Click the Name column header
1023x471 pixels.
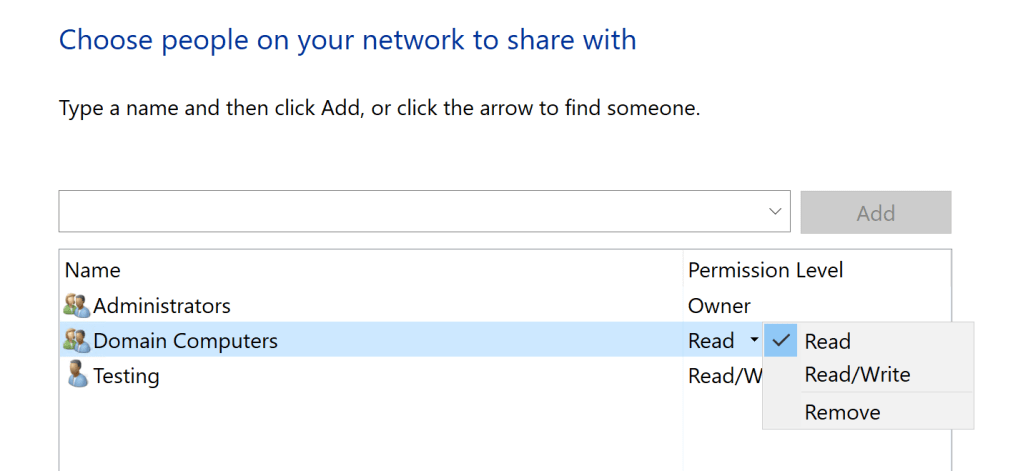(x=93, y=270)
